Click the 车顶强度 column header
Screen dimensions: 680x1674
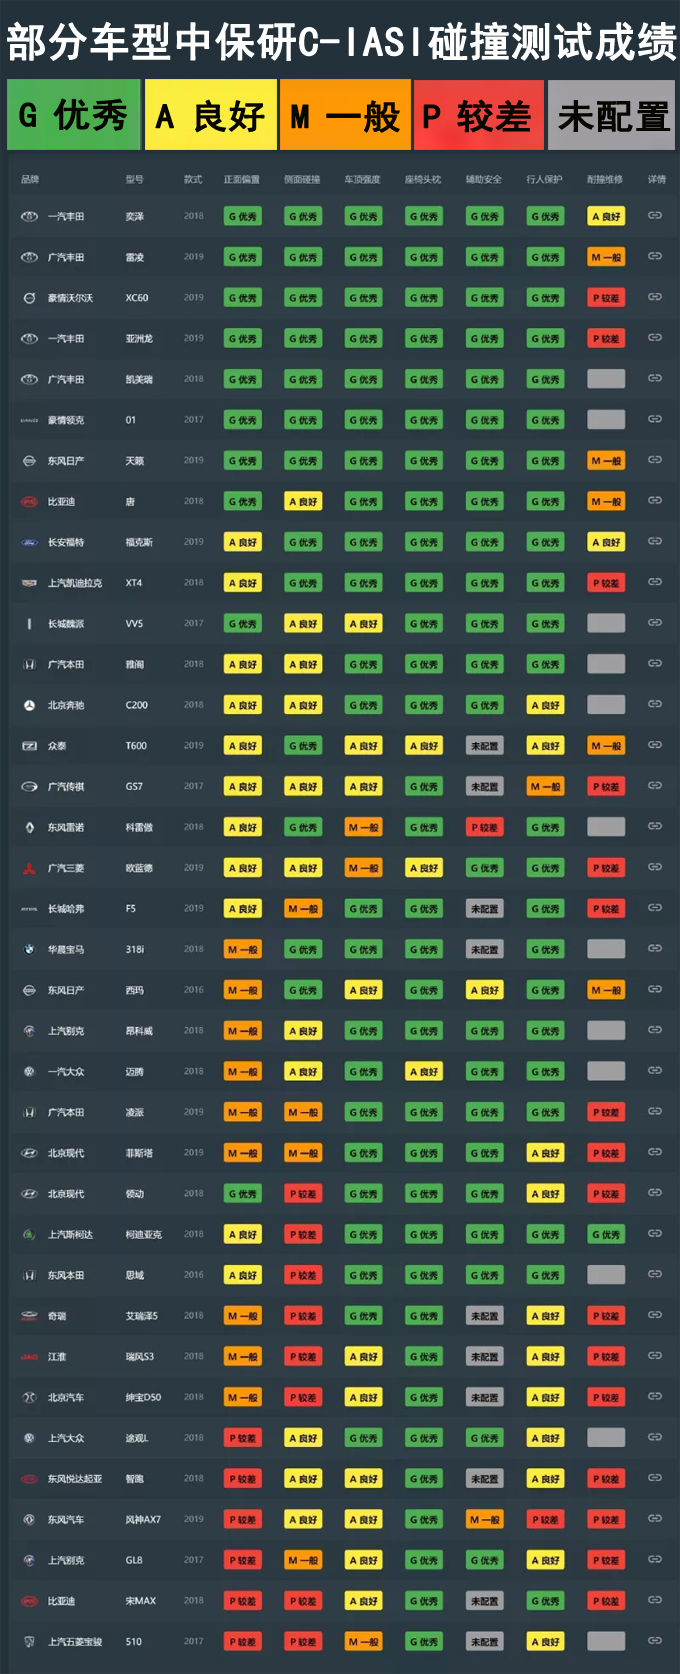362,180
